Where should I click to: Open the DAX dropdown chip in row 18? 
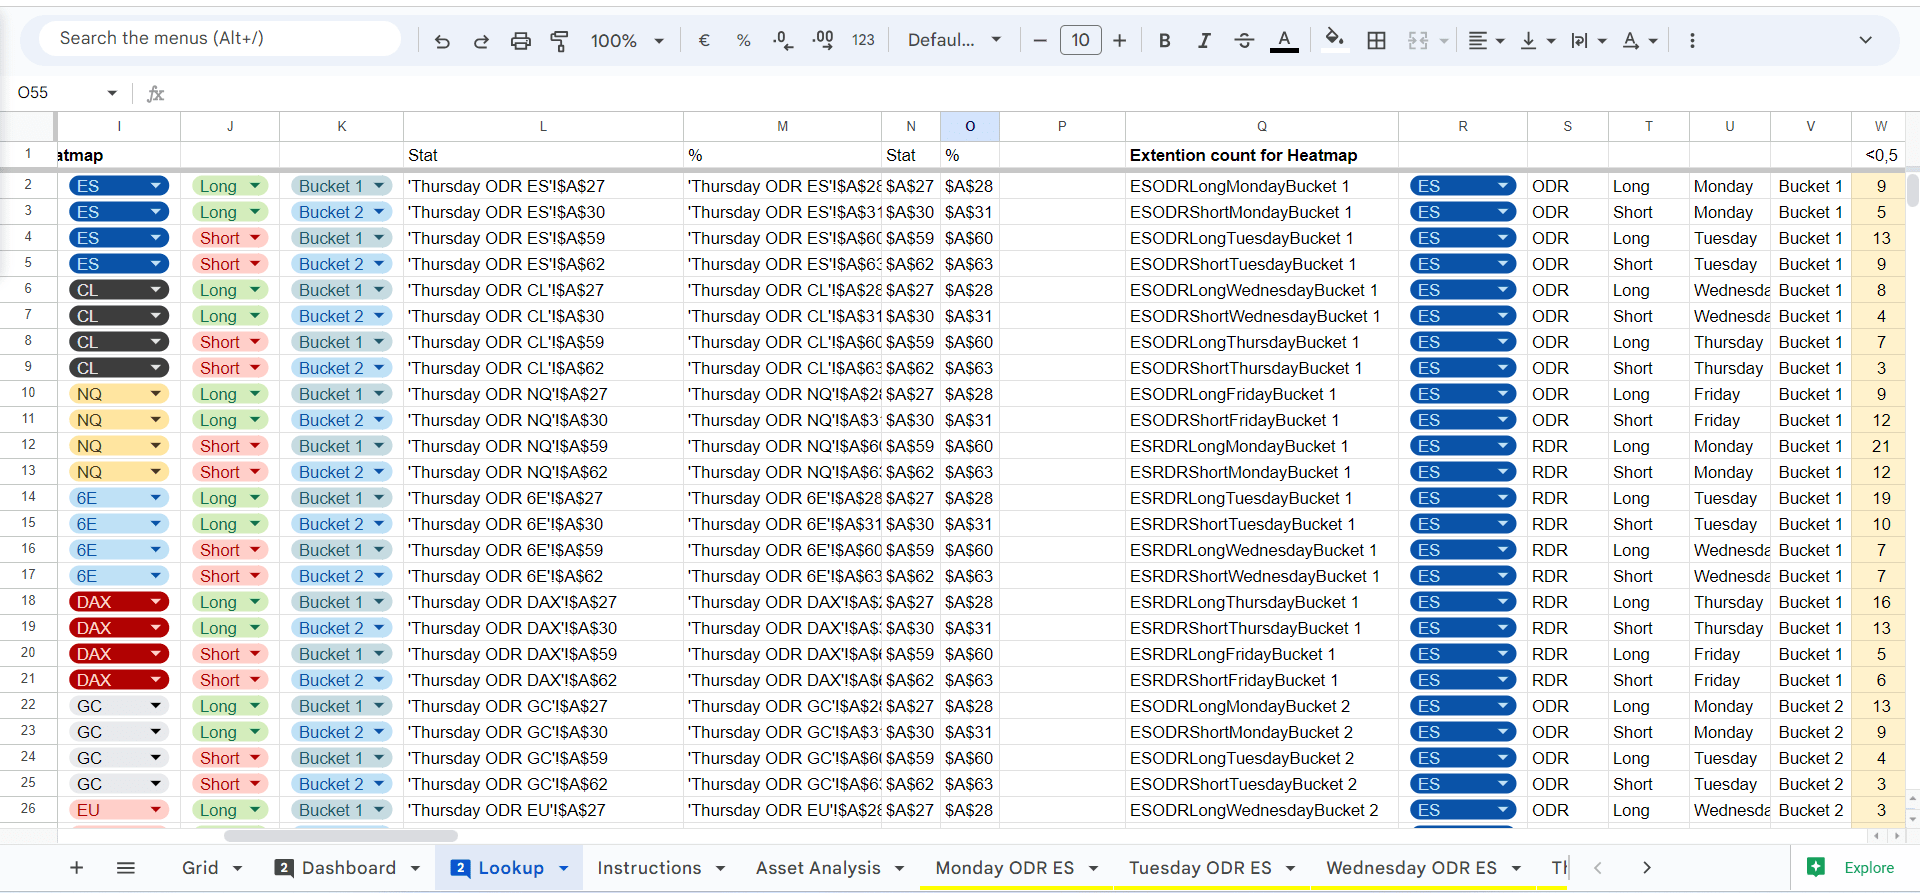click(118, 602)
